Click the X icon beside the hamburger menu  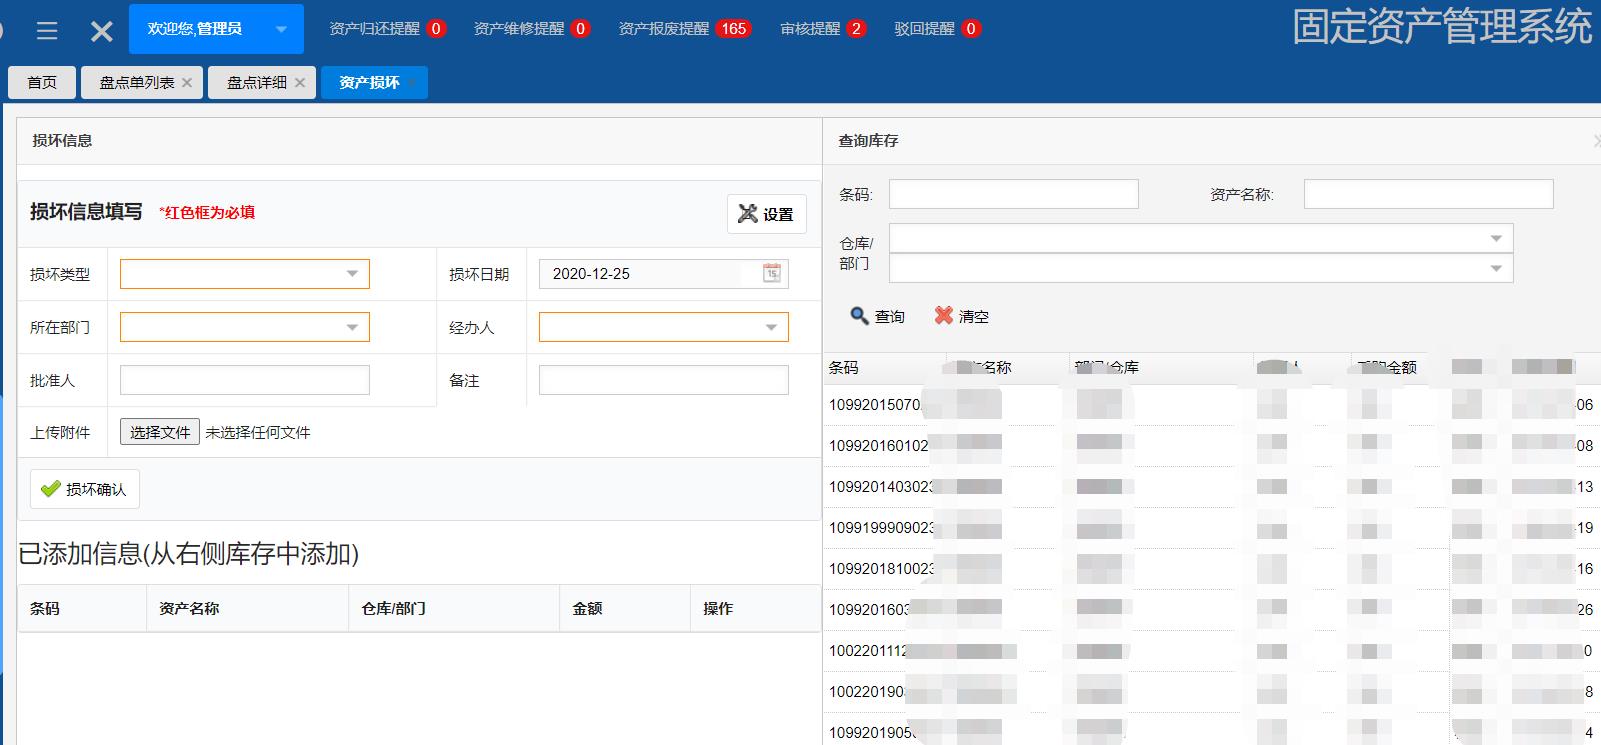tap(101, 31)
